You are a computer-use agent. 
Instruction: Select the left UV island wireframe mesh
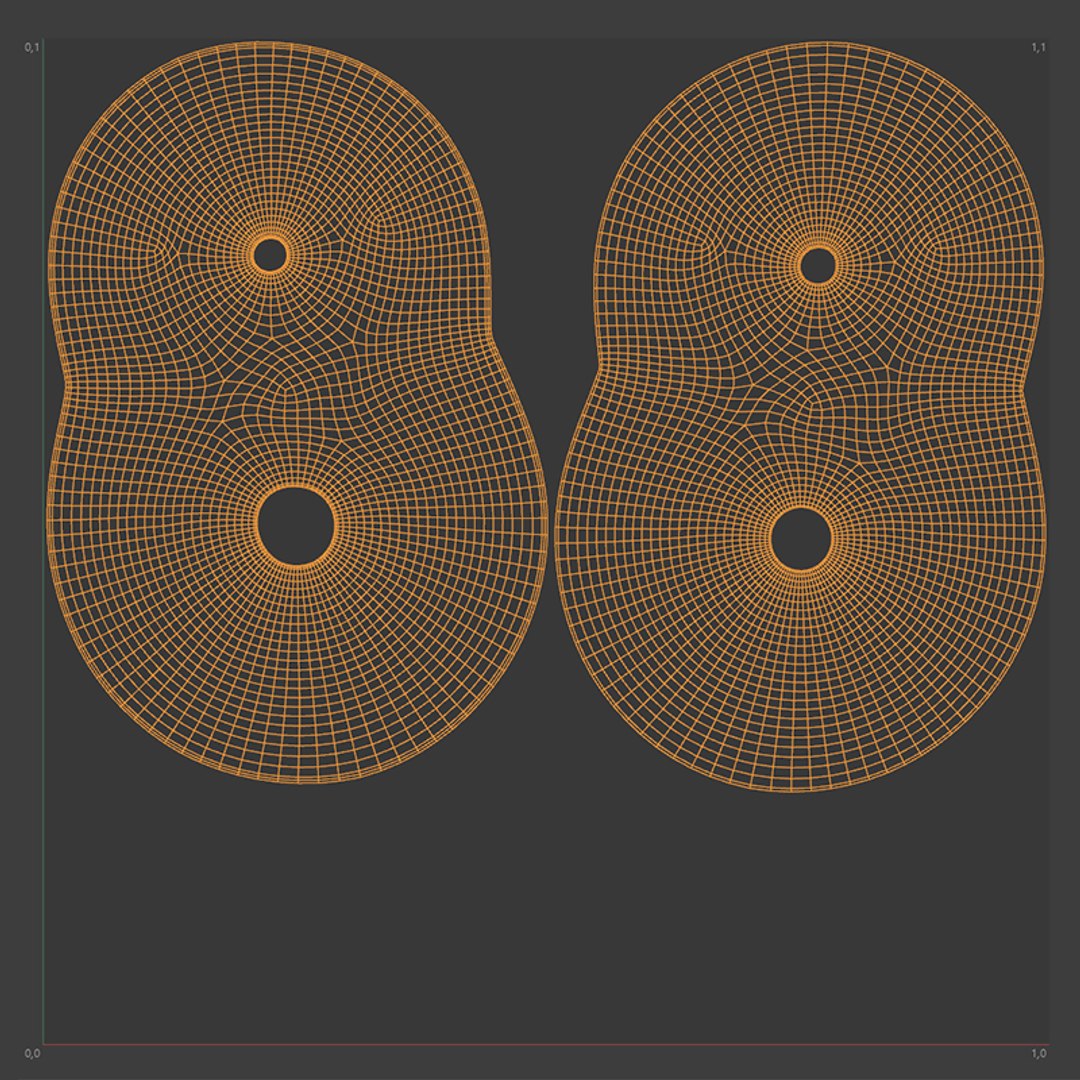tap(297, 412)
